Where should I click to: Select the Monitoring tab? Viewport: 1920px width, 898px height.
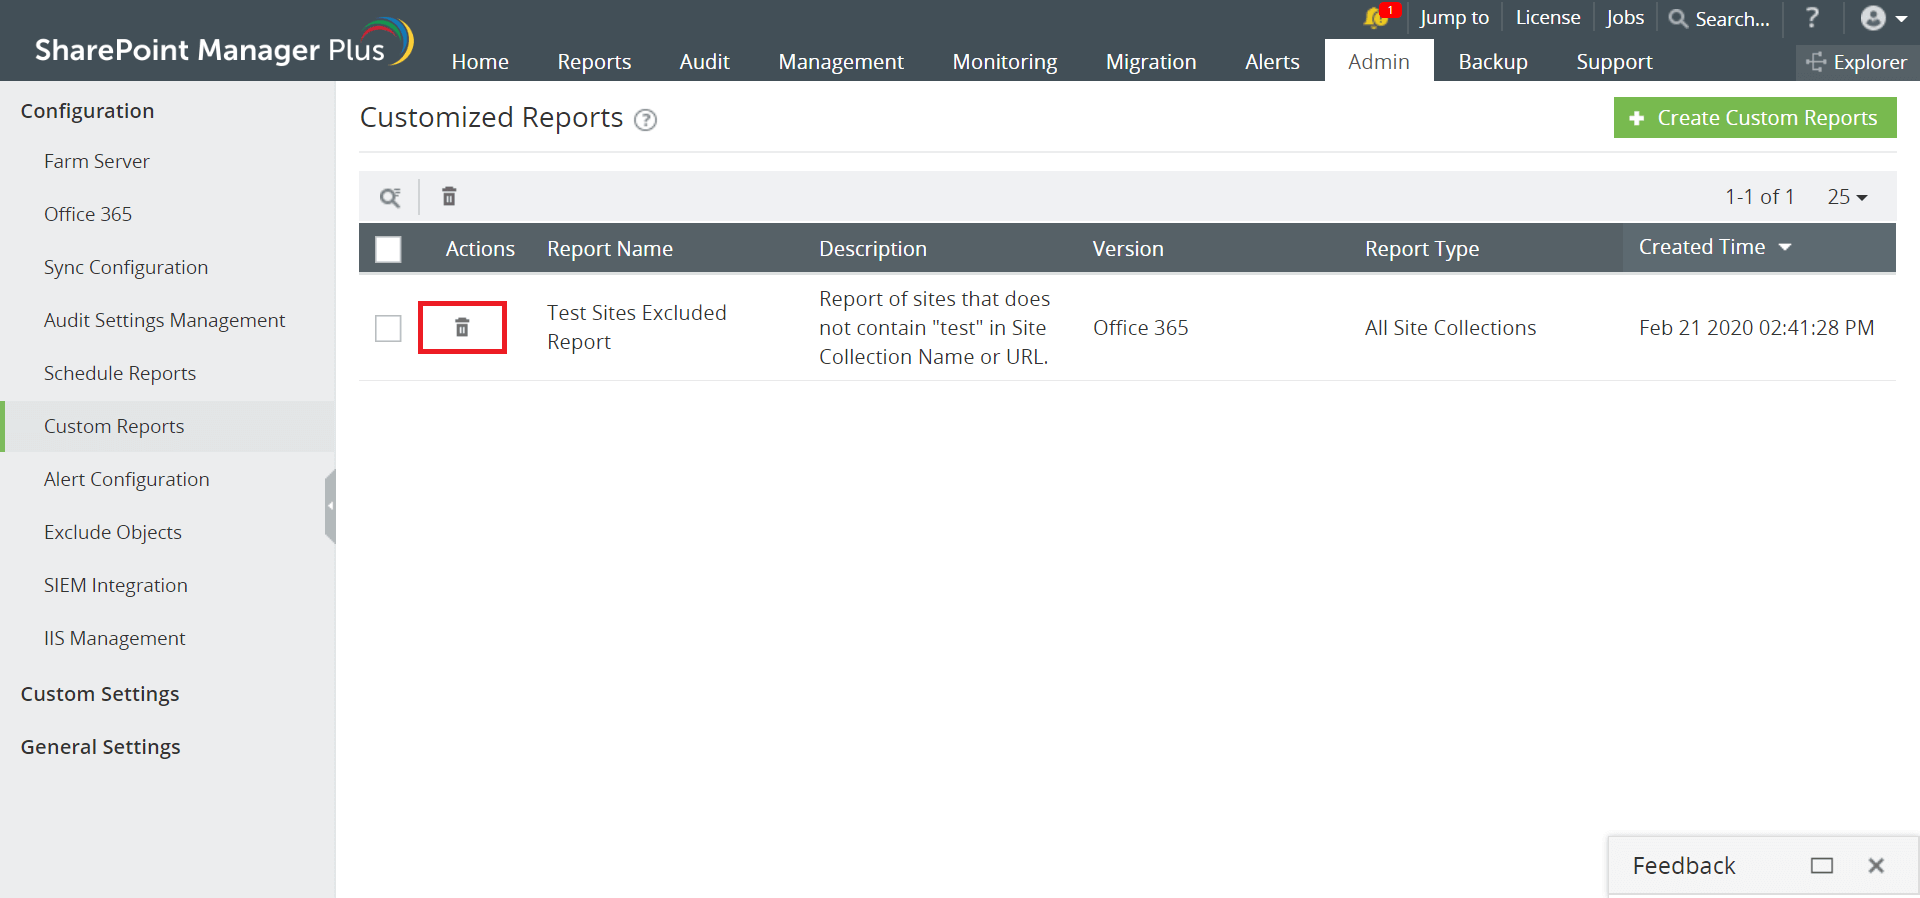coord(1005,62)
